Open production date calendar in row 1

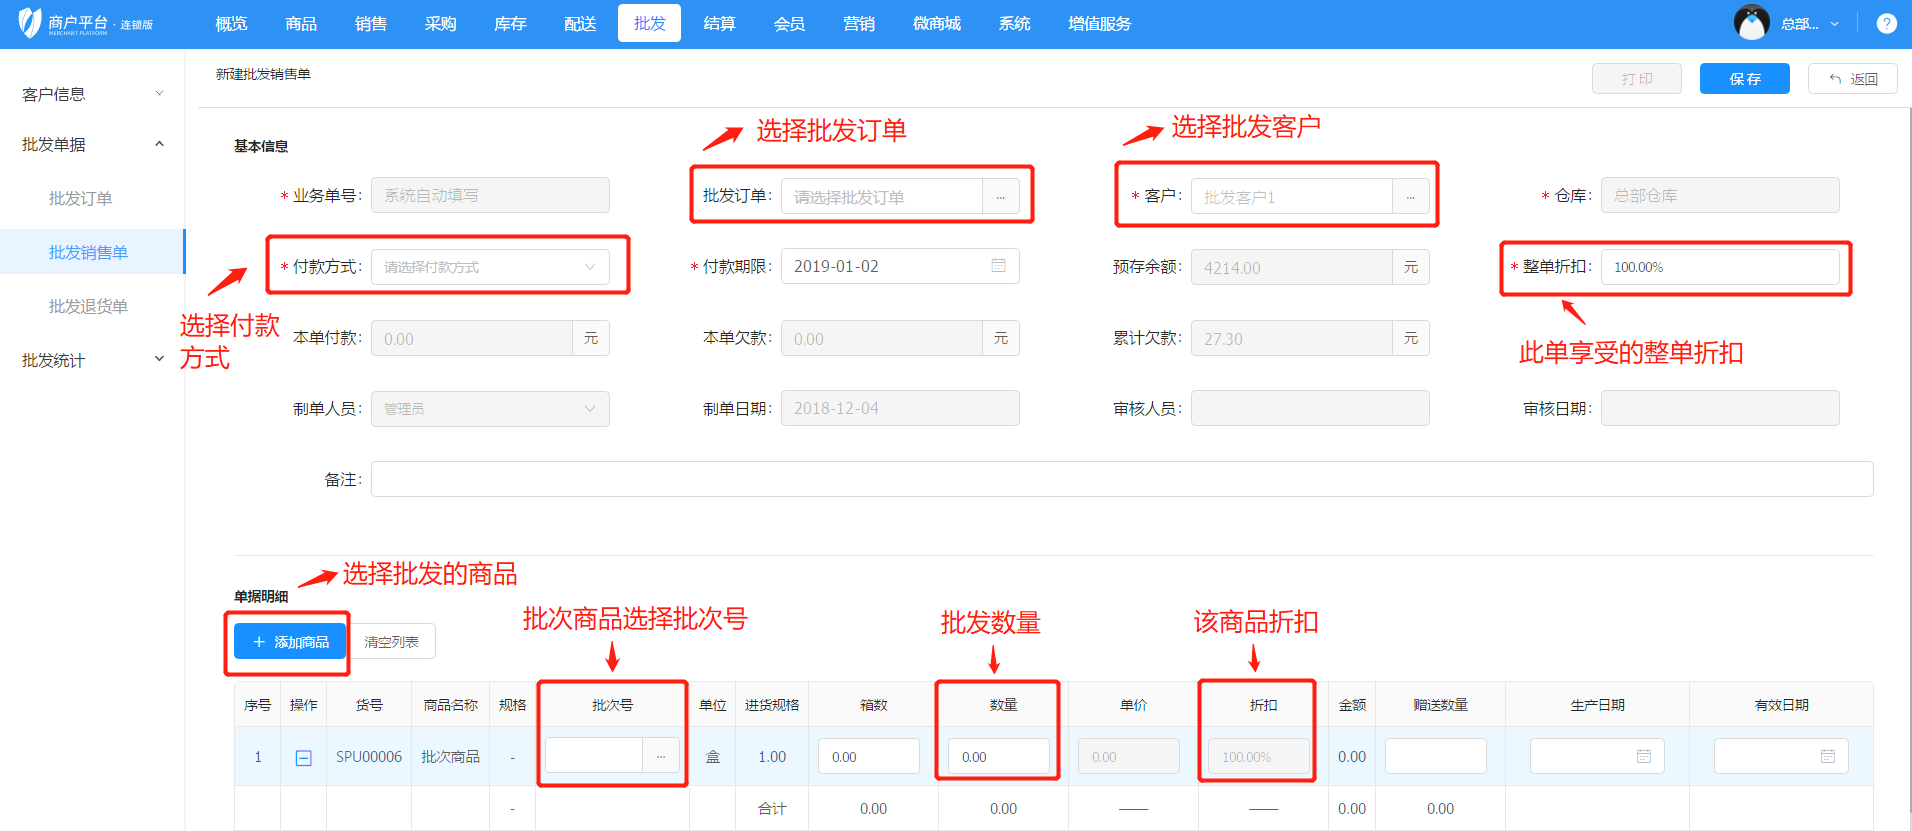pyautogui.click(x=1643, y=757)
